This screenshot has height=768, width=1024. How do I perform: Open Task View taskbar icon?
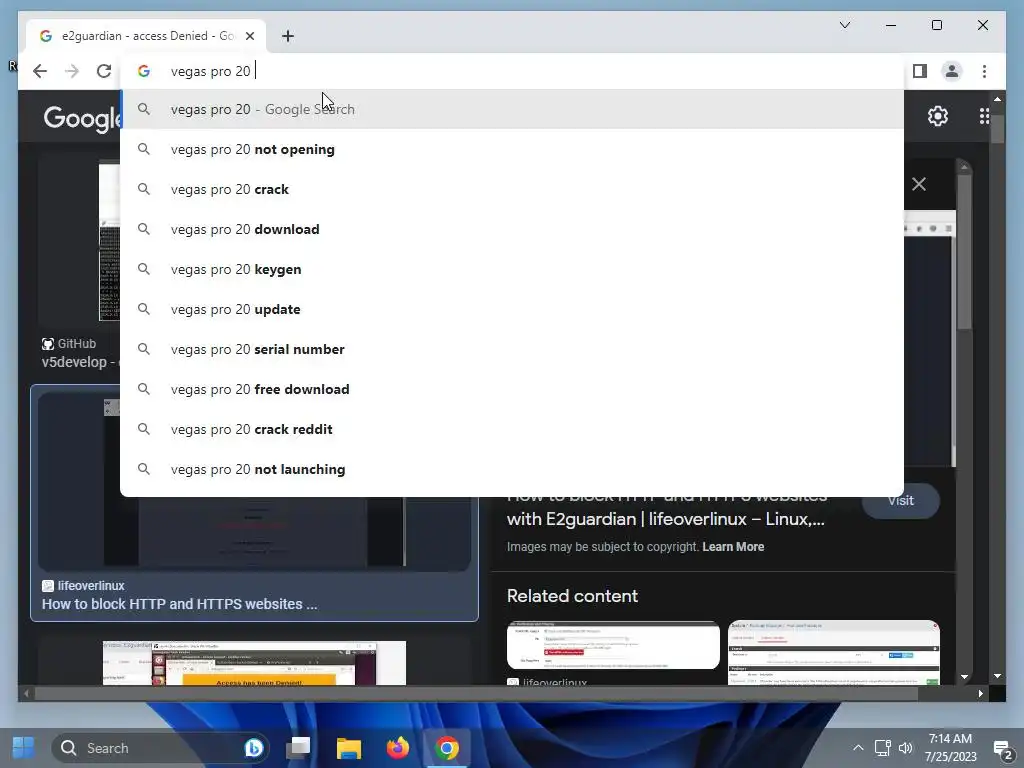click(x=298, y=748)
